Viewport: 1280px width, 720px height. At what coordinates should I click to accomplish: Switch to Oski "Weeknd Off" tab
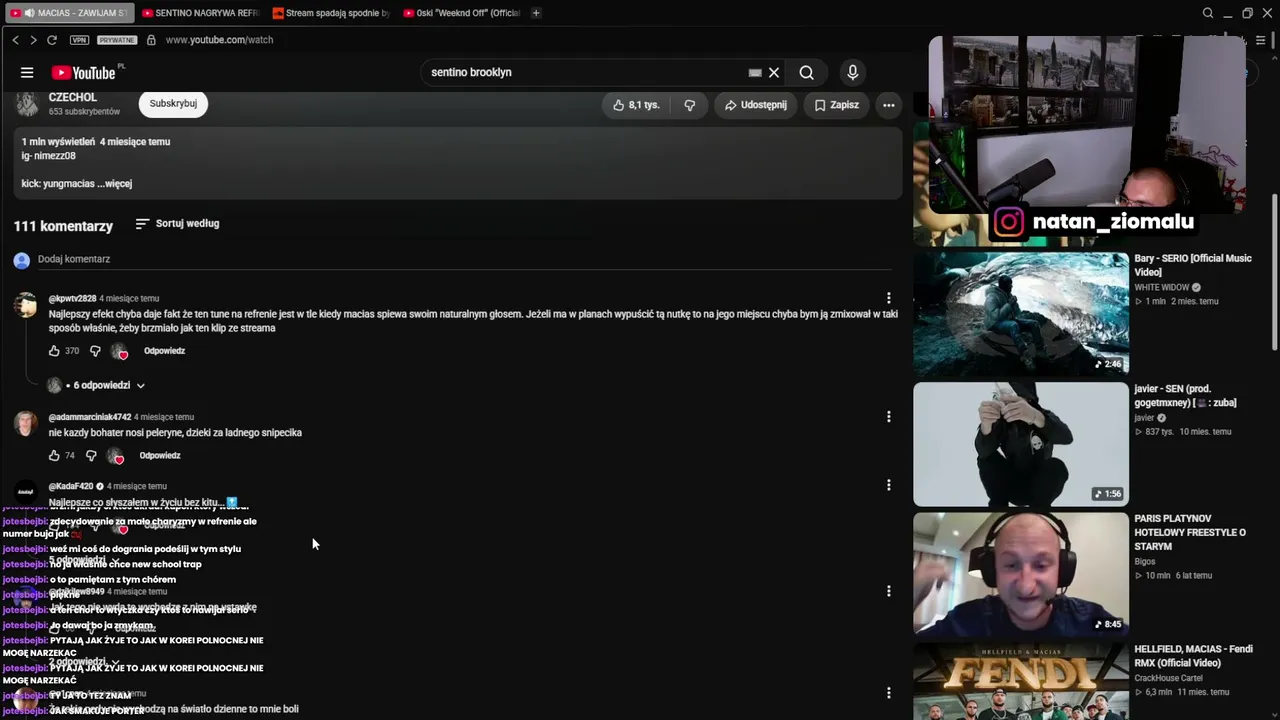point(461,13)
